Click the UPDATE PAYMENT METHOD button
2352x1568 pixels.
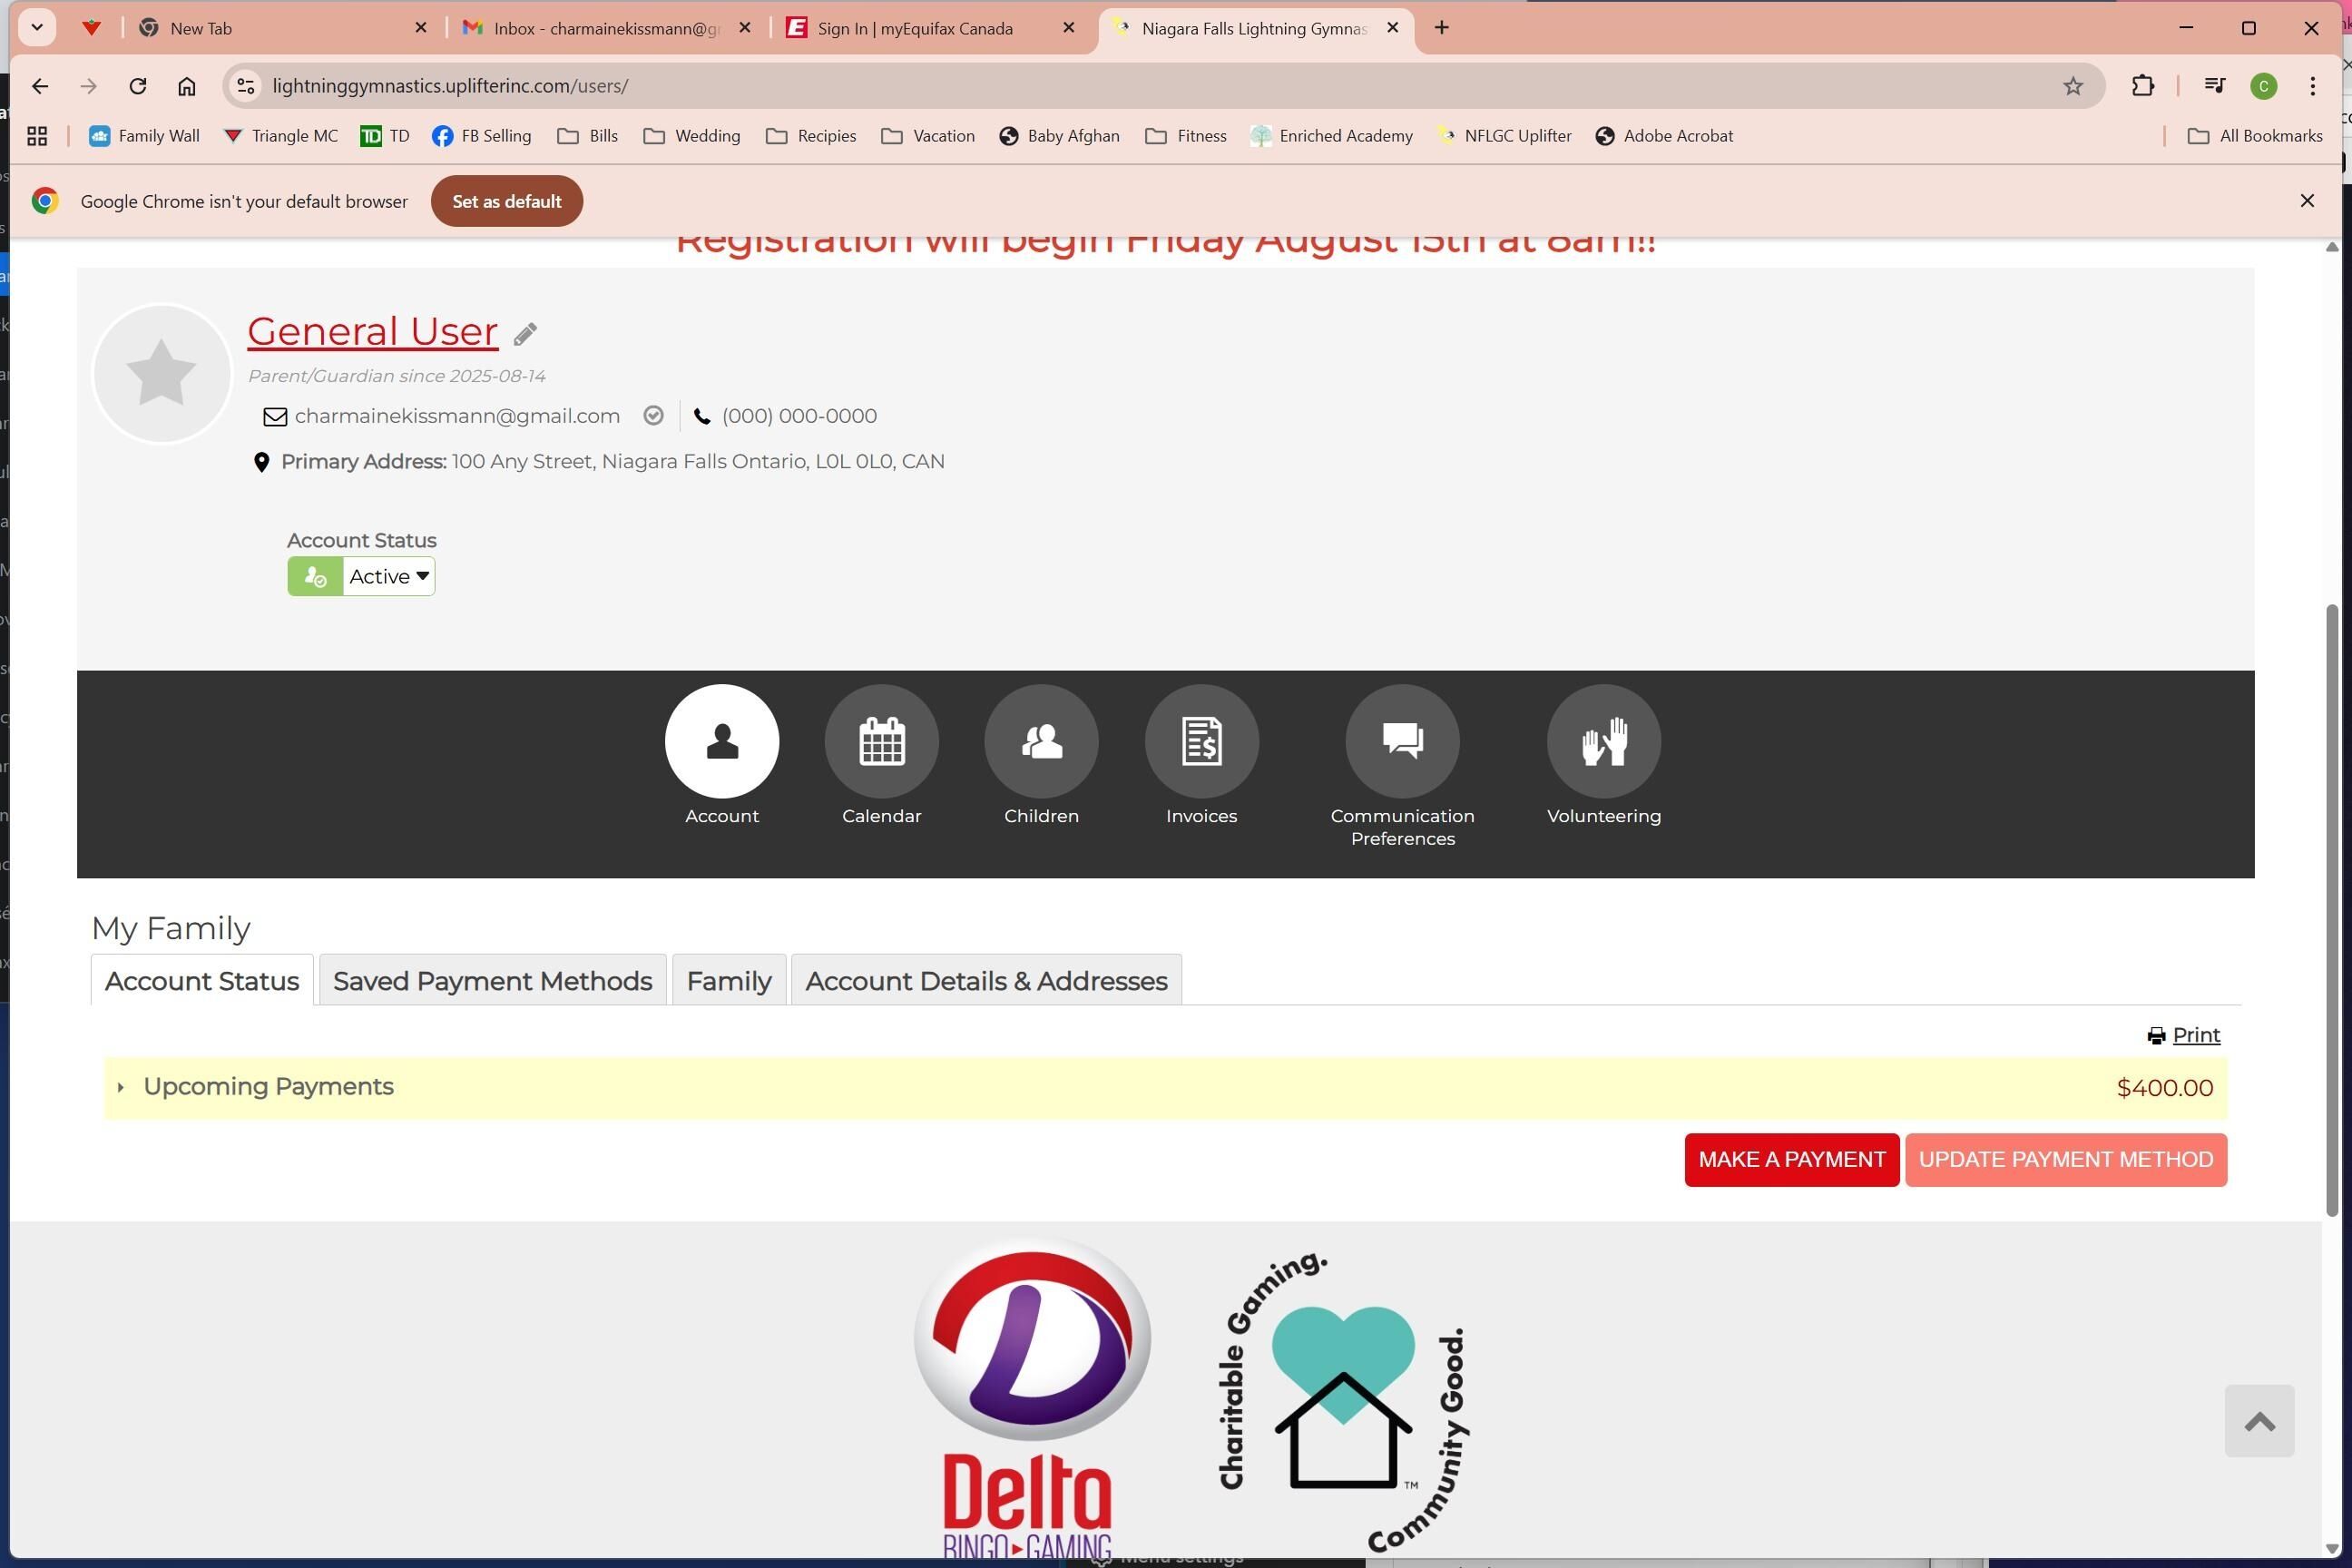pos(2065,1160)
